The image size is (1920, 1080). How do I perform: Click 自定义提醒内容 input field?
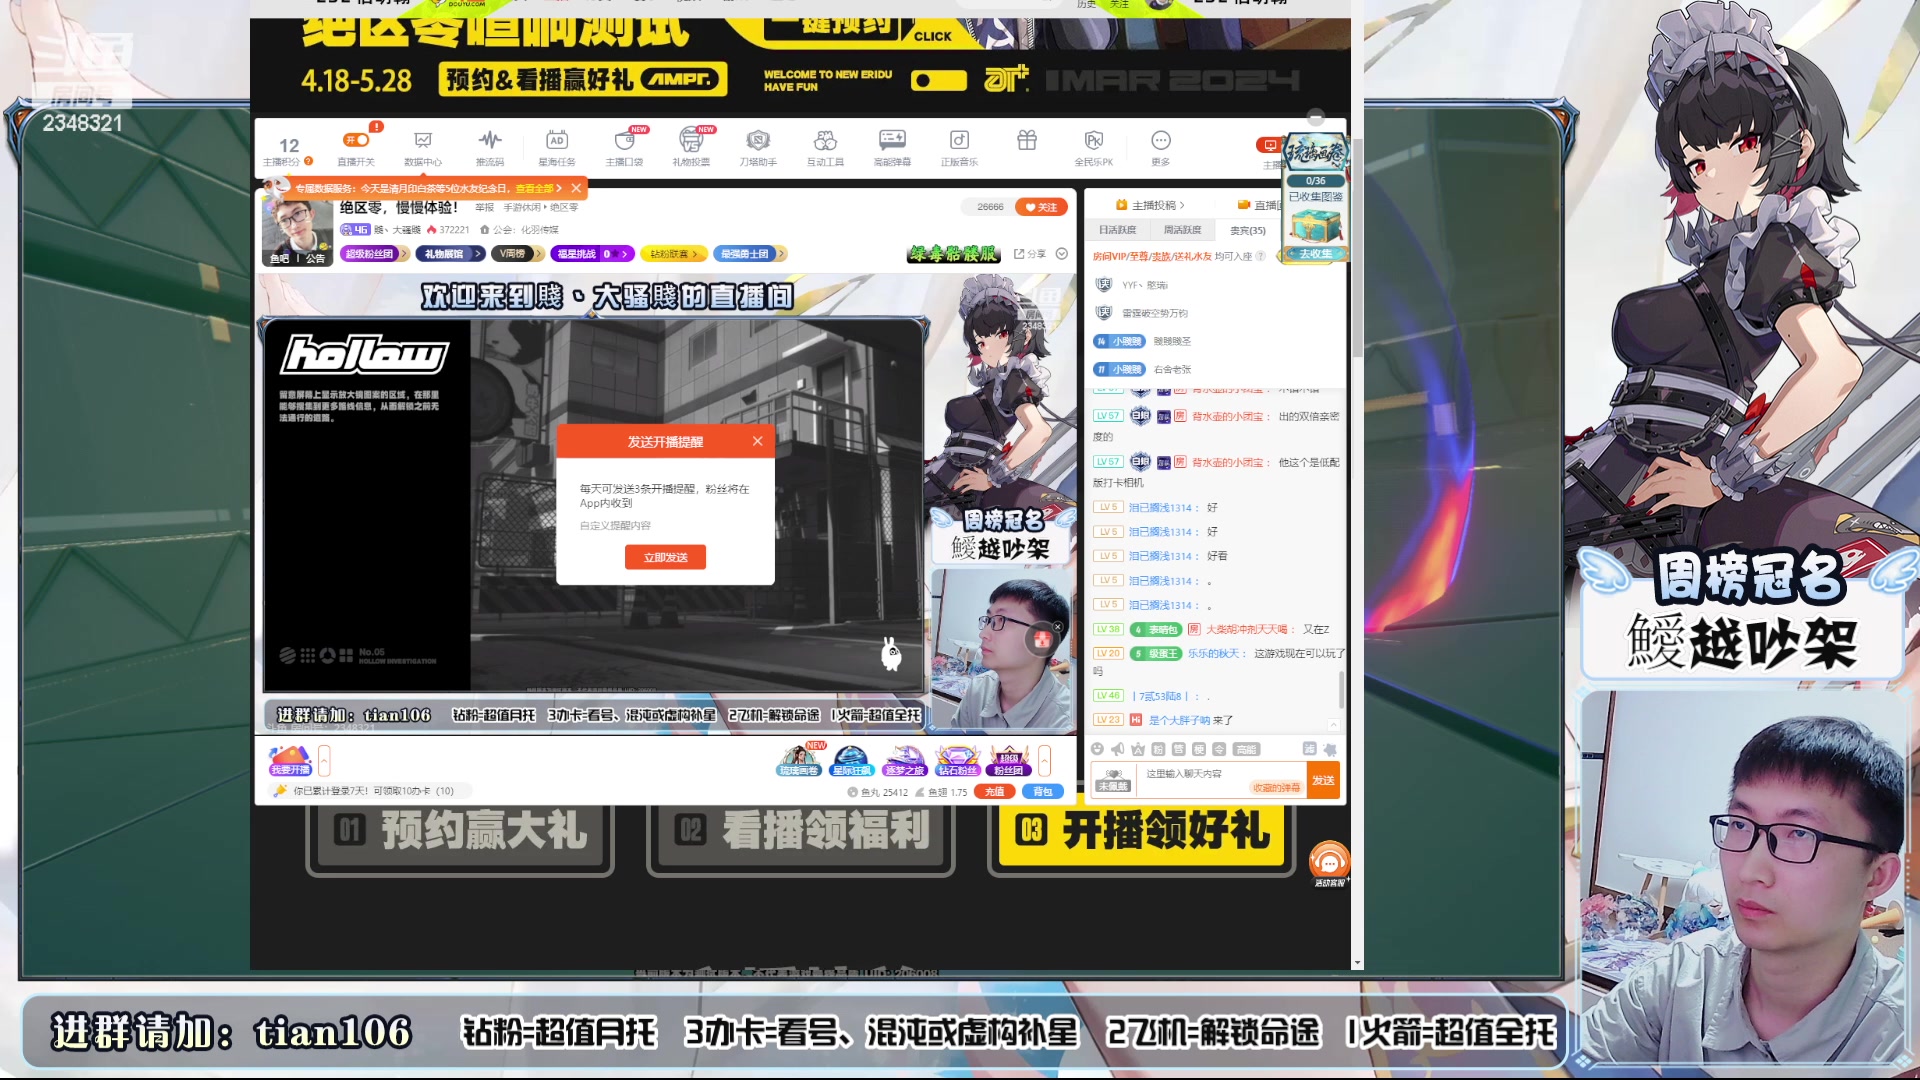665,526
